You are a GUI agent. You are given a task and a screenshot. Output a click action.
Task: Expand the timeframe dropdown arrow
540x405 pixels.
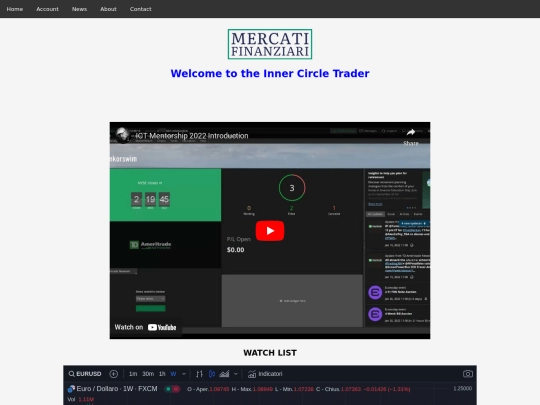(184, 374)
